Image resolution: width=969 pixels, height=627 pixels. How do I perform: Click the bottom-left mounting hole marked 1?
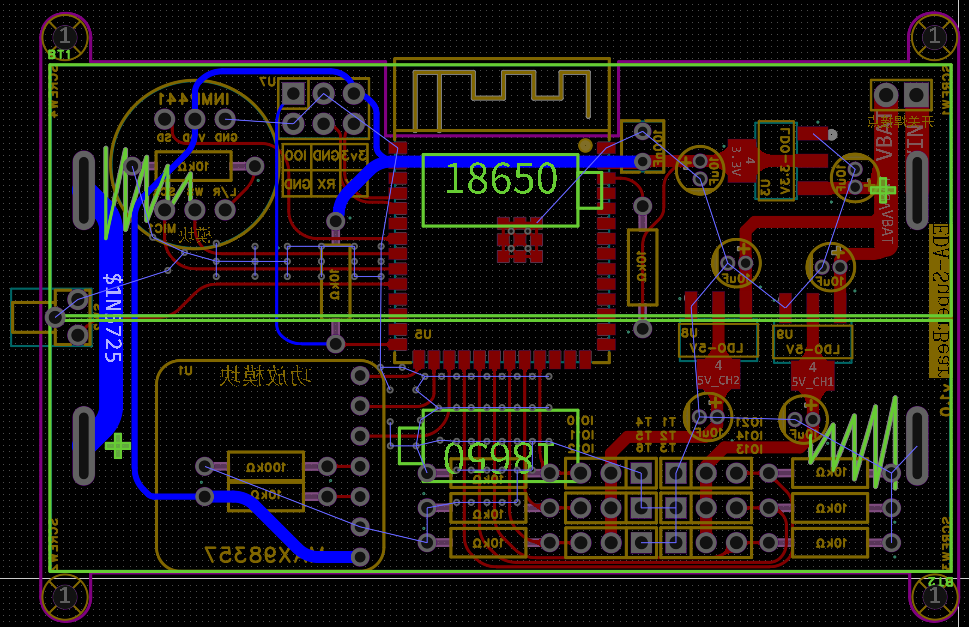(65, 597)
